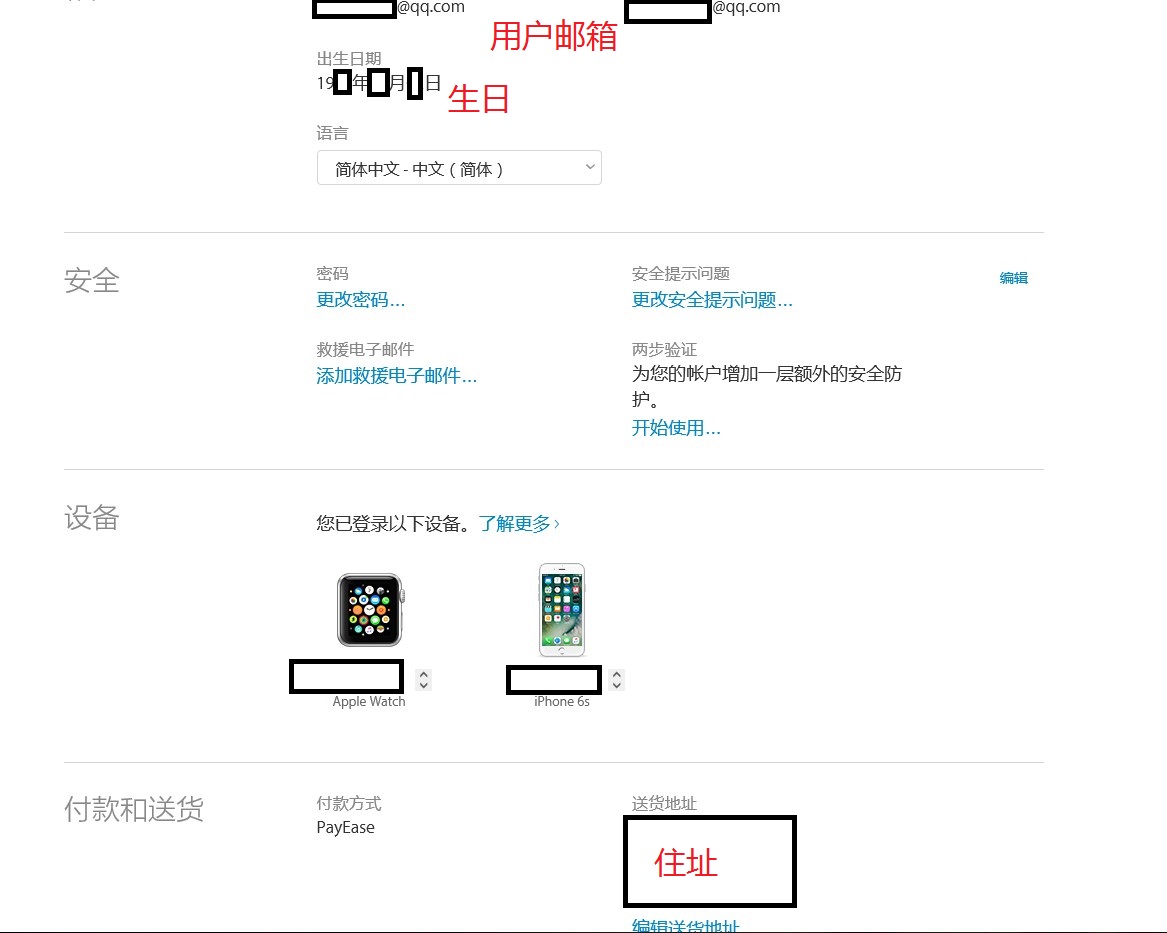This screenshot has width=1167, height=933.
Task: Click the Apple Watch label text
Action: 369,702
